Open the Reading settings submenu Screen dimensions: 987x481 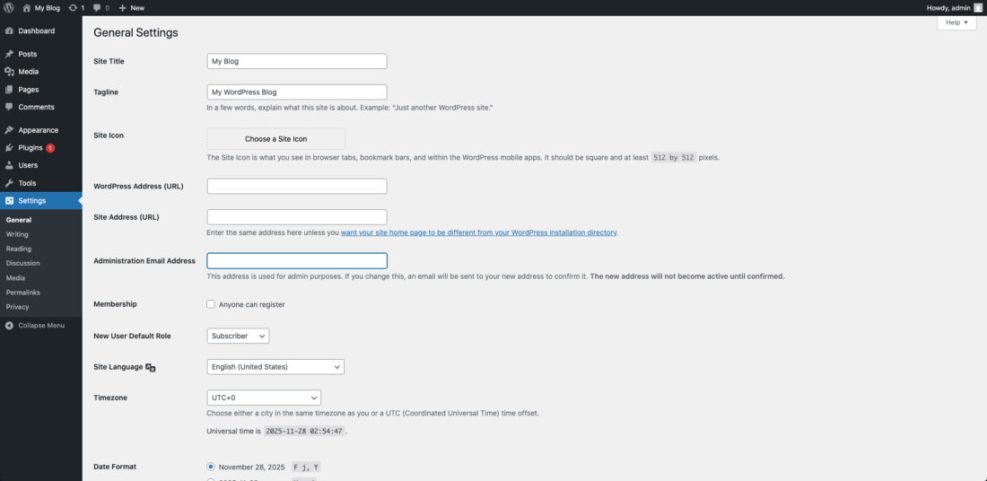(x=18, y=249)
